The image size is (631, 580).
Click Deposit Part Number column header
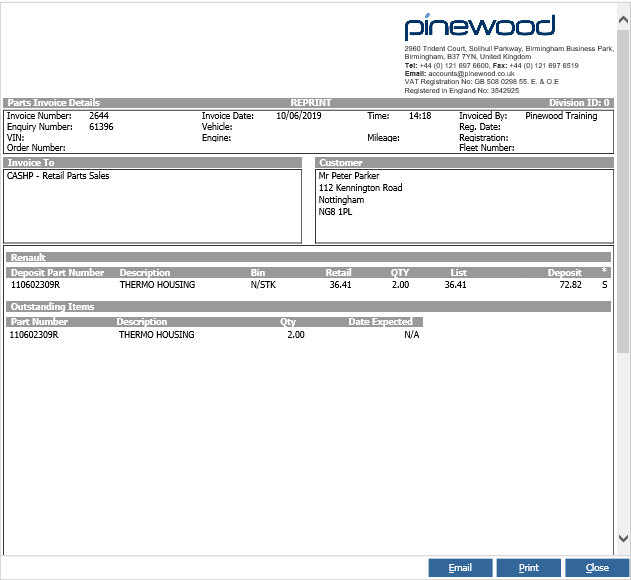(57, 272)
